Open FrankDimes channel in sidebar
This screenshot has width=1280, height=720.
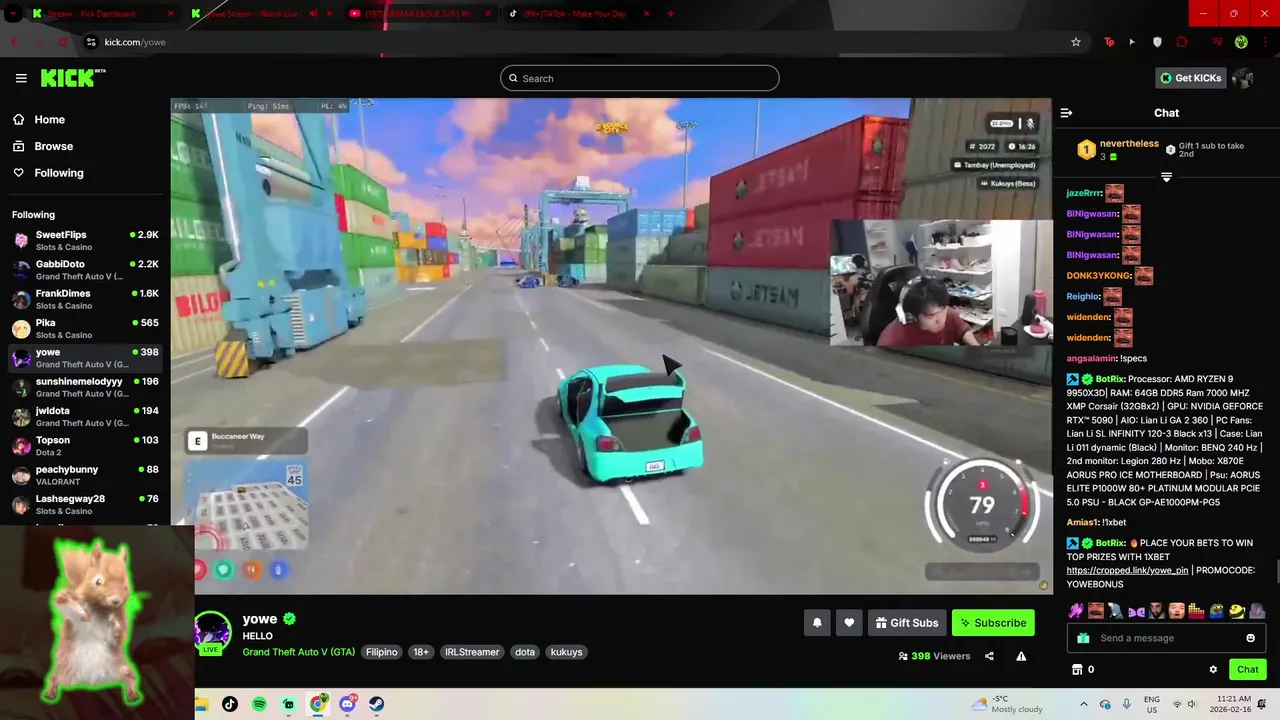coord(85,299)
